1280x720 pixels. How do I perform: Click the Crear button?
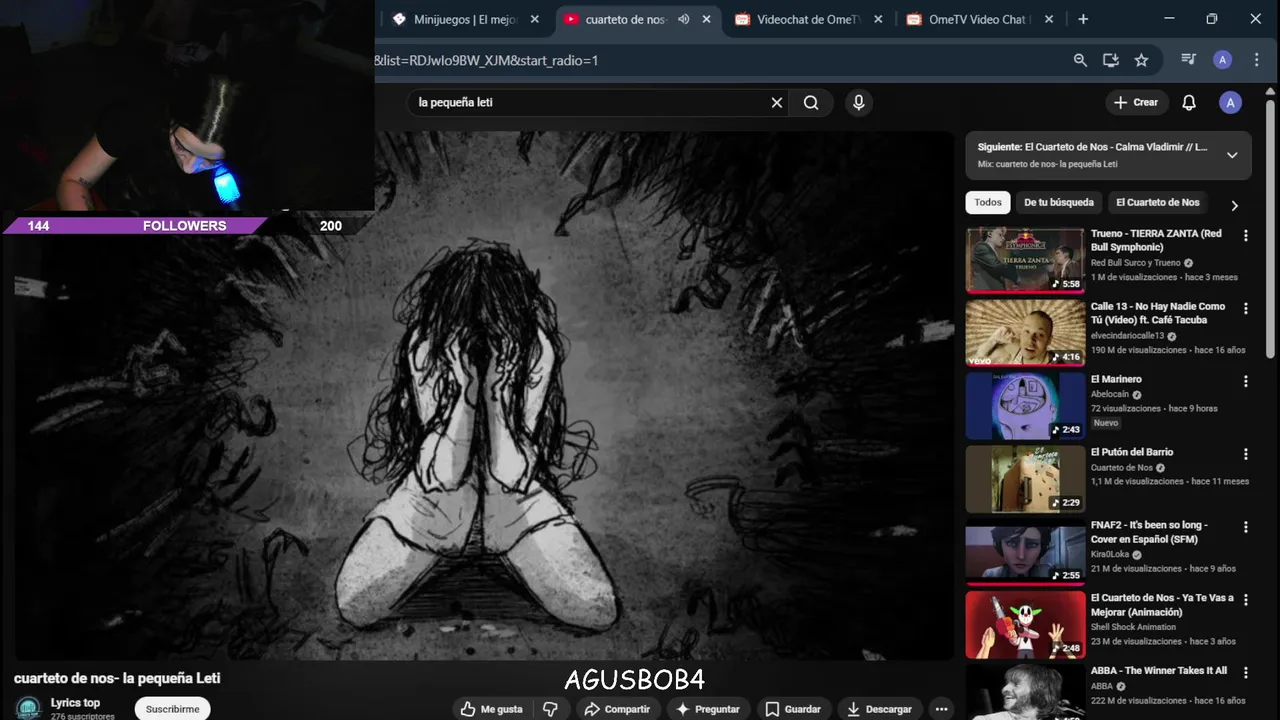pos(1136,102)
